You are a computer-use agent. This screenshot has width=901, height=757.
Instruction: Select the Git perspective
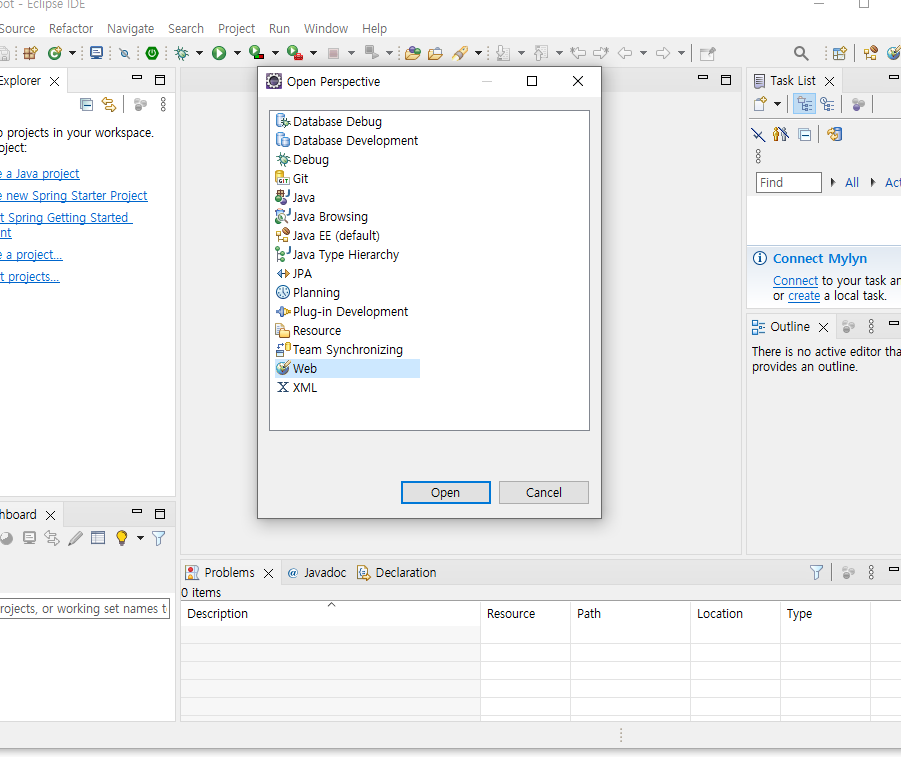tap(292, 178)
